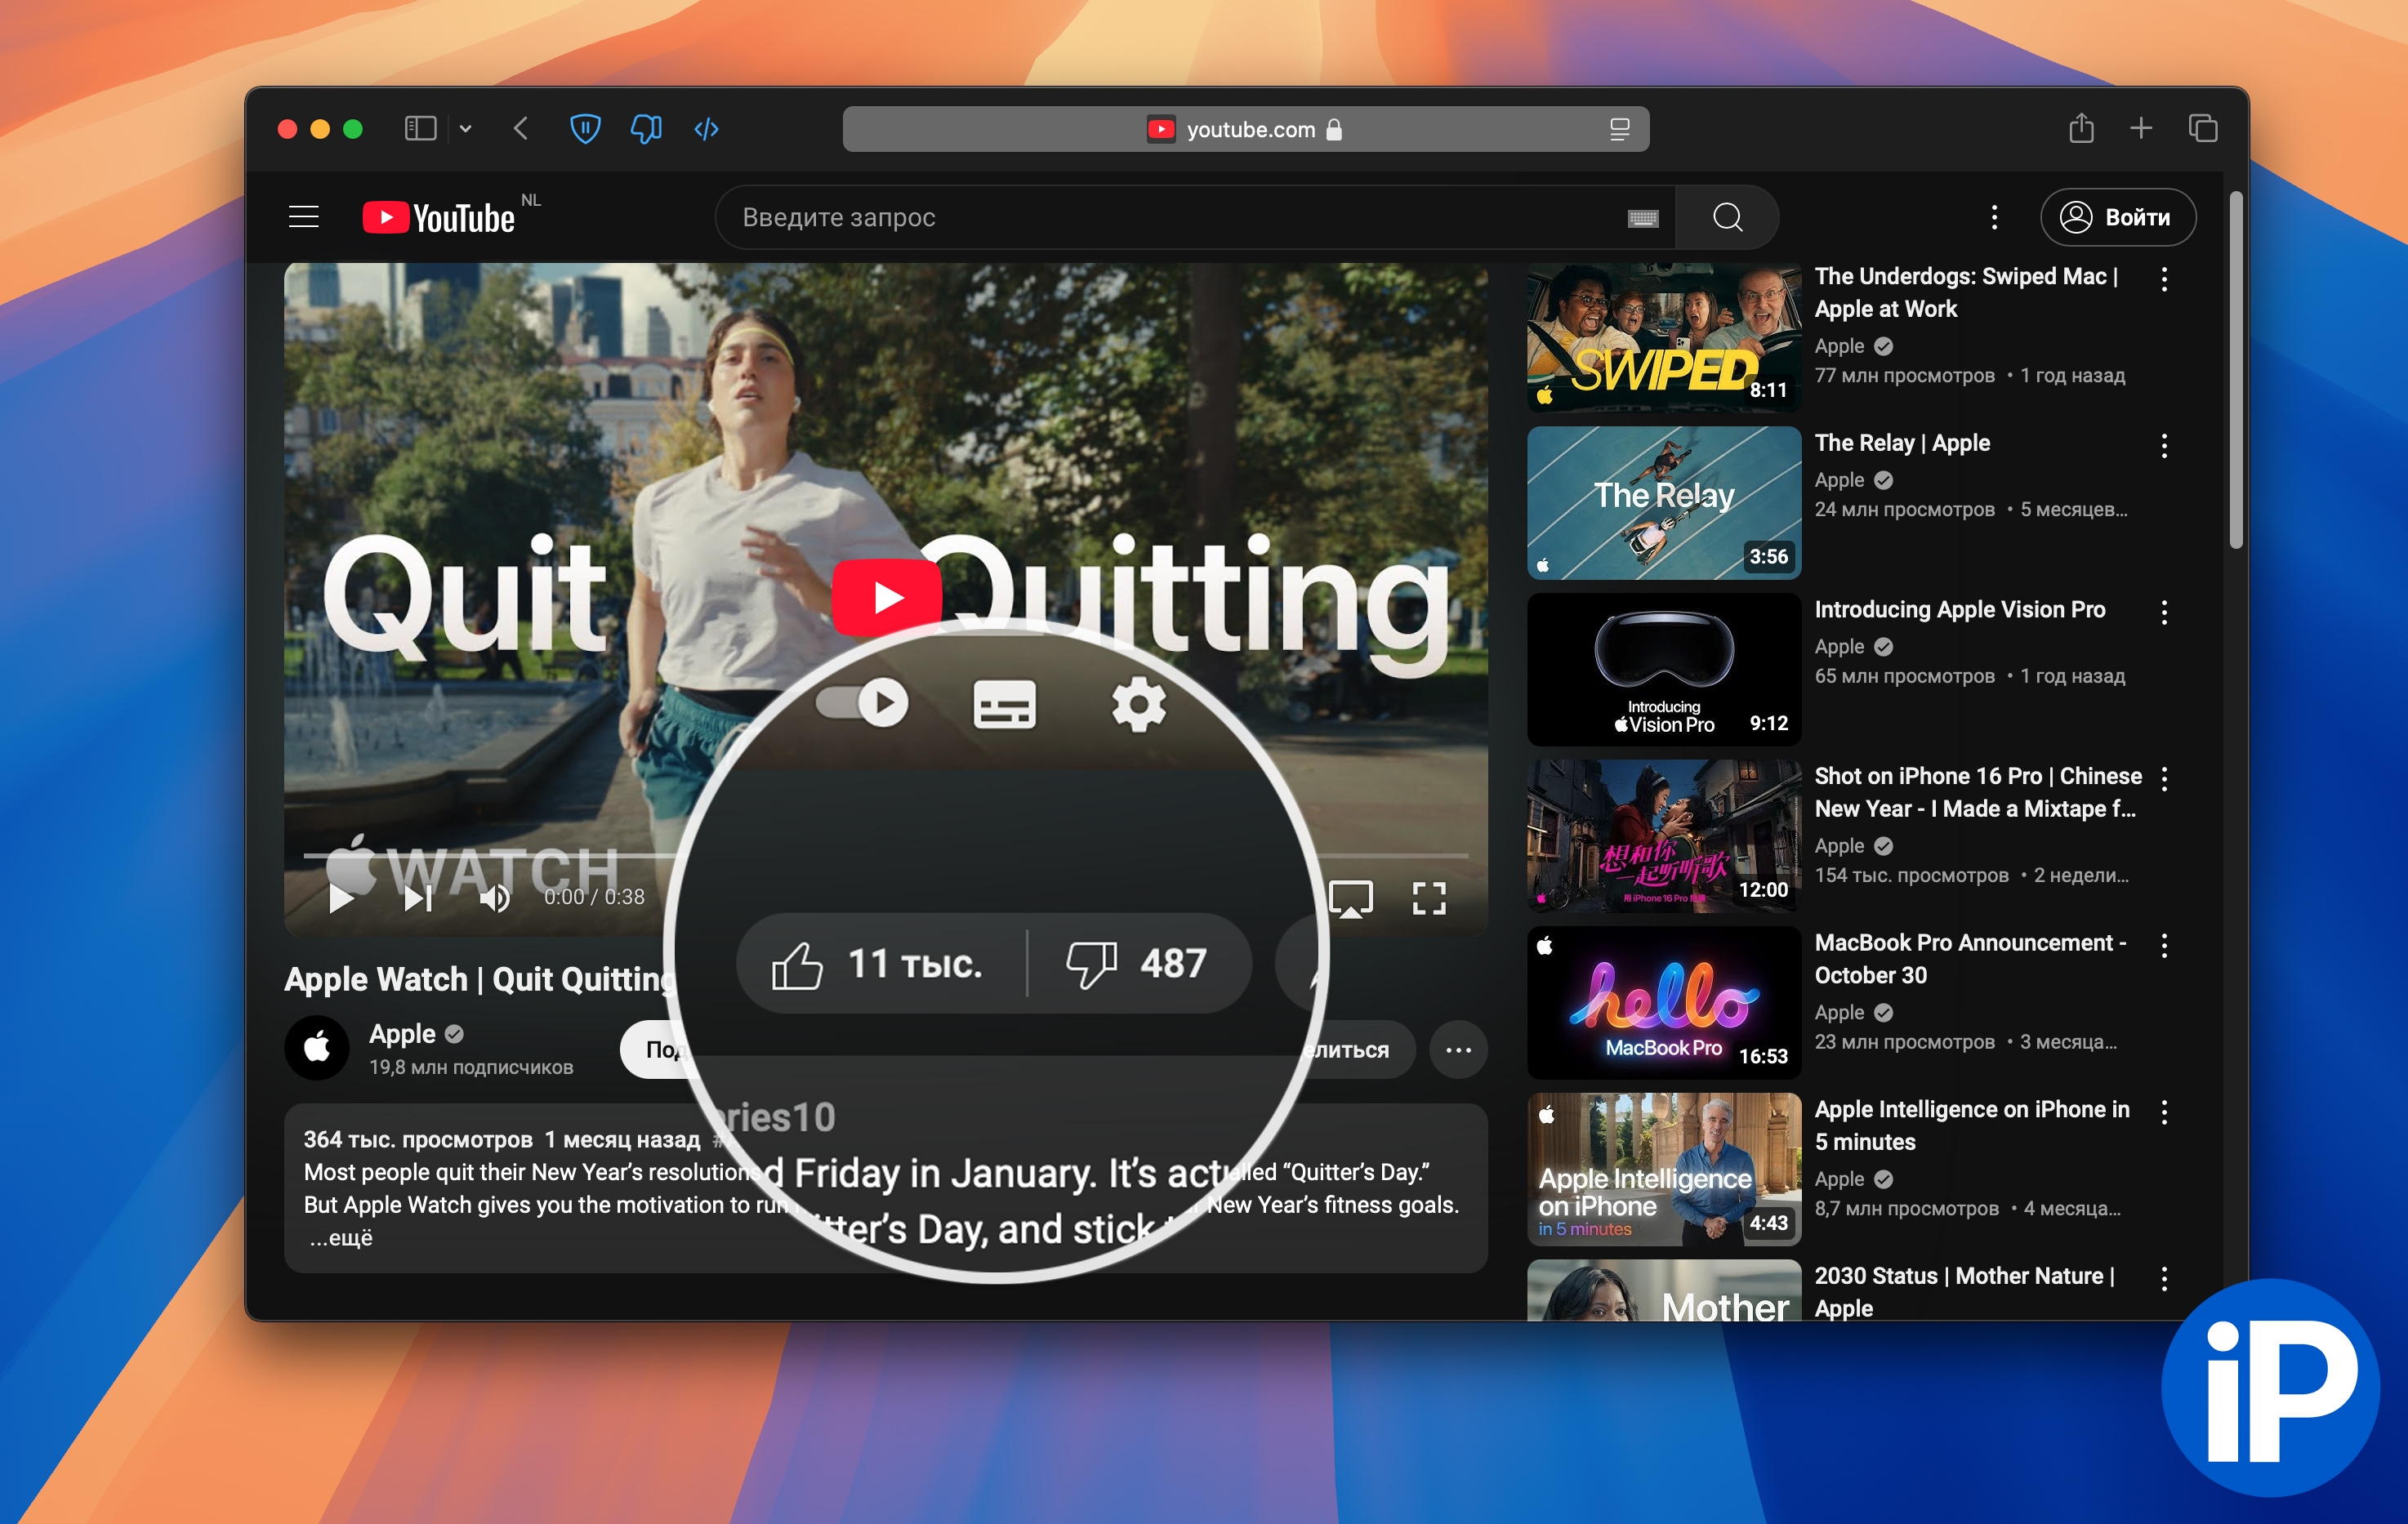Click the Safari privacy shield icon
The height and width of the screenshot is (1524, 2408).
585,129
